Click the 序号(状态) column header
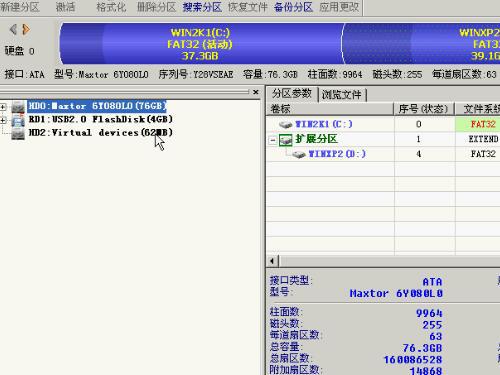This screenshot has height=375, width=500. pos(424,109)
